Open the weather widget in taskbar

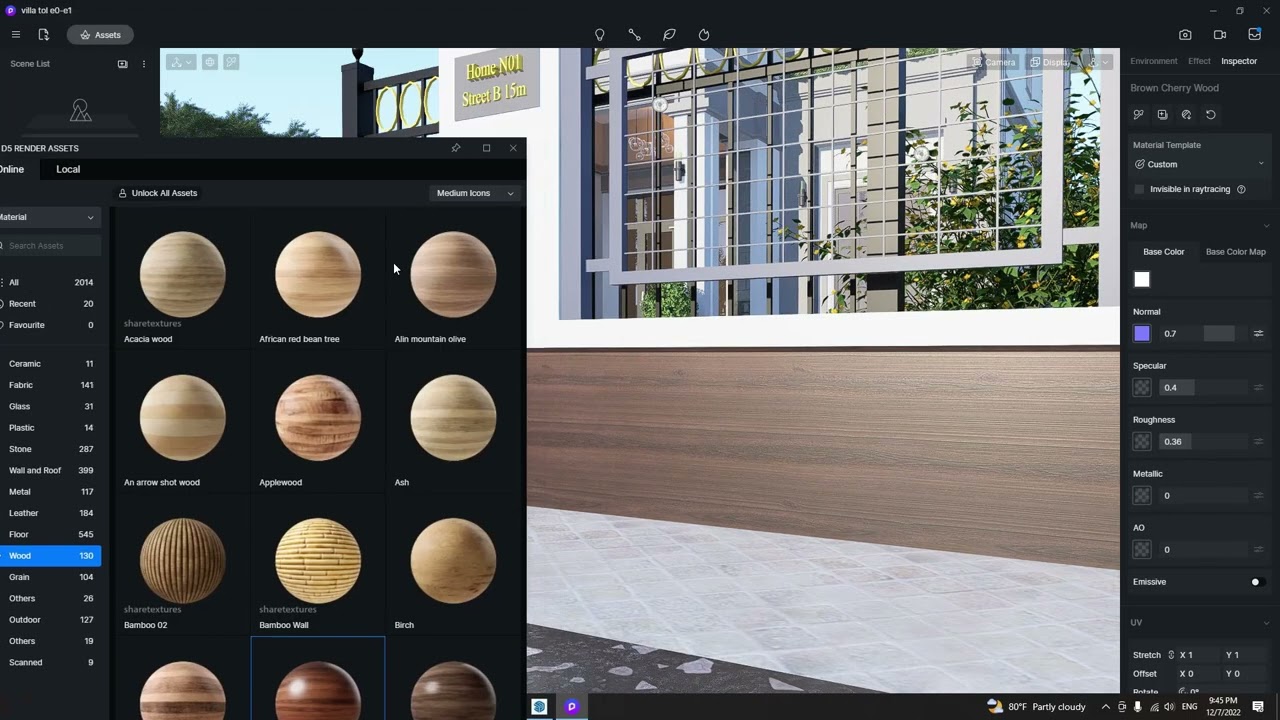[x=1036, y=707]
